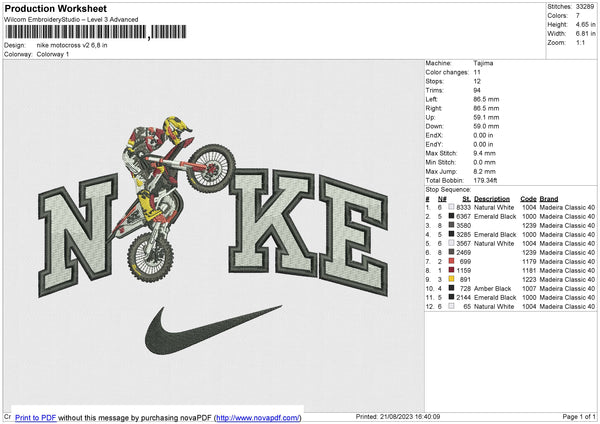Click the N# column header
Screen dimensions: 600x424
[x=442, y=199]
